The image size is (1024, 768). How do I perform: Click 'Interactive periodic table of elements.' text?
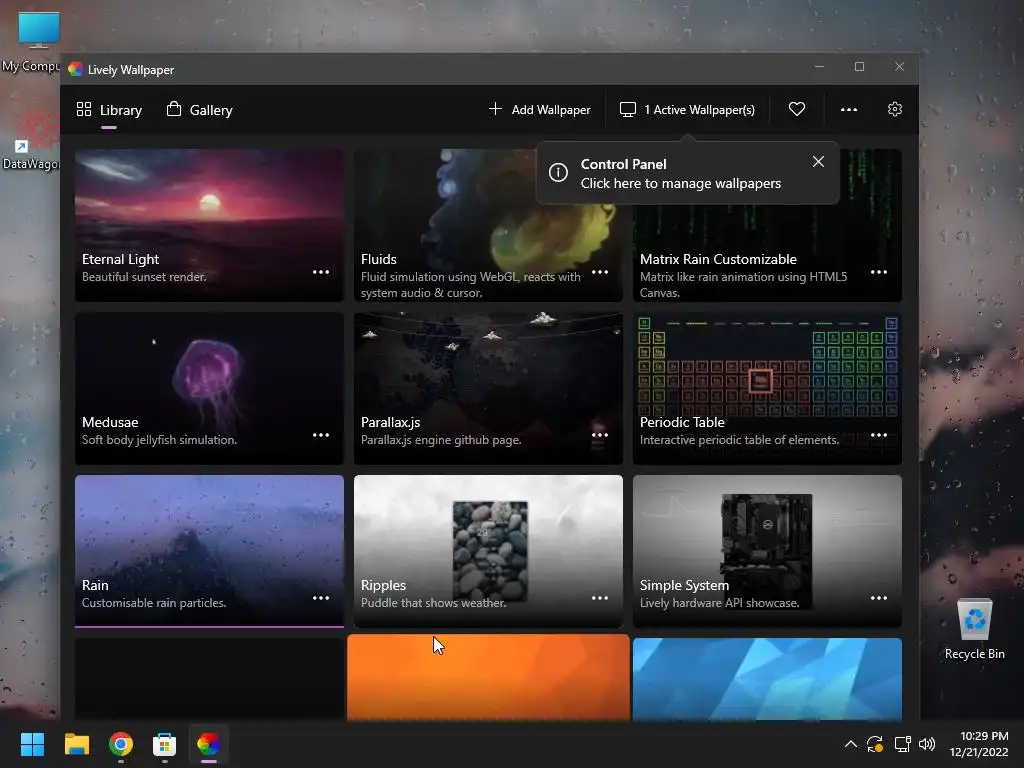[x=739, y=440]
